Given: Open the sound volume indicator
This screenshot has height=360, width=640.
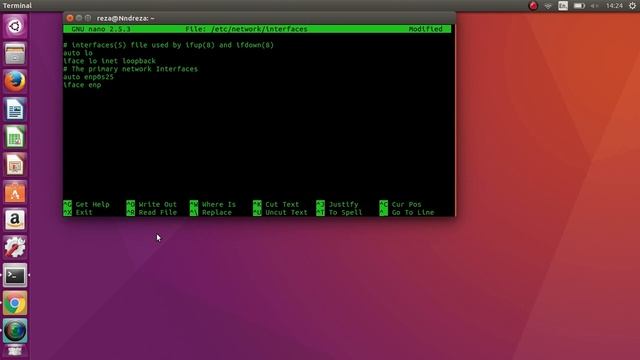Looking at the screenshot, I should tap(594, 6).
